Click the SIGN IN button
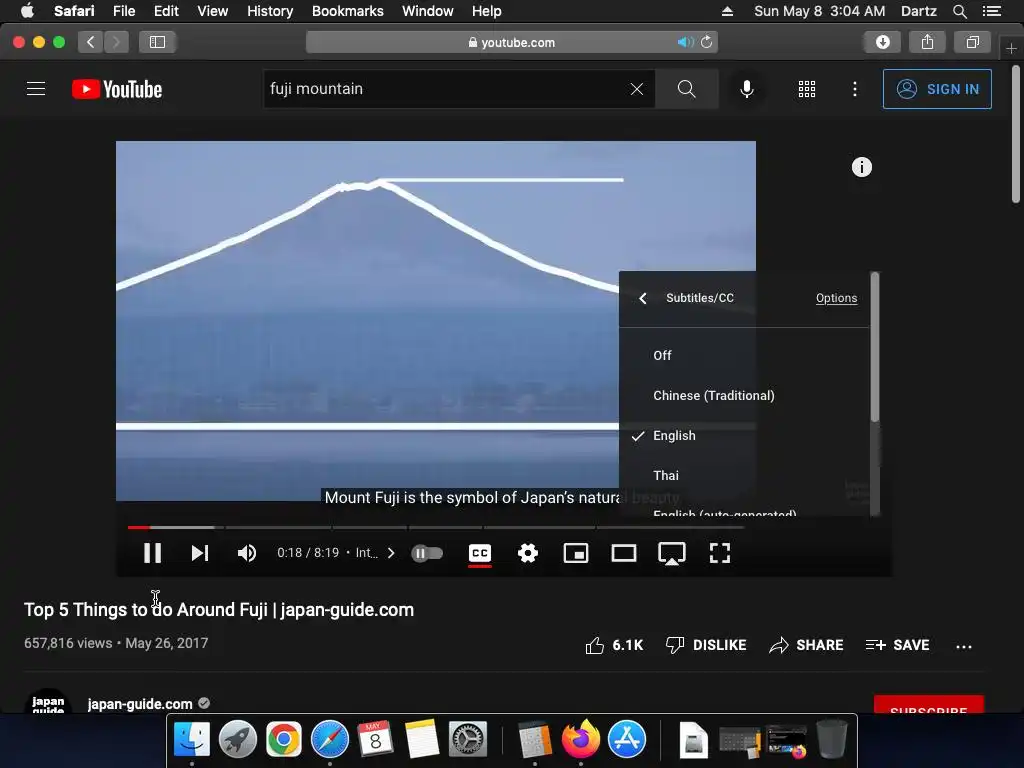 point(936,89)
